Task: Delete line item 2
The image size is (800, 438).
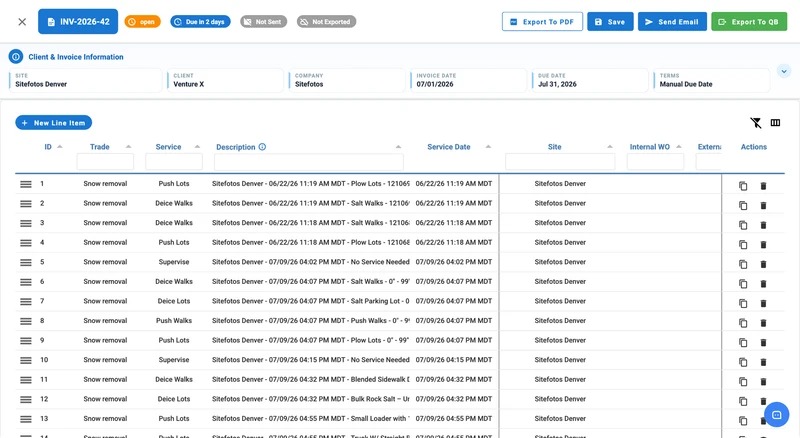Action: 763,205
